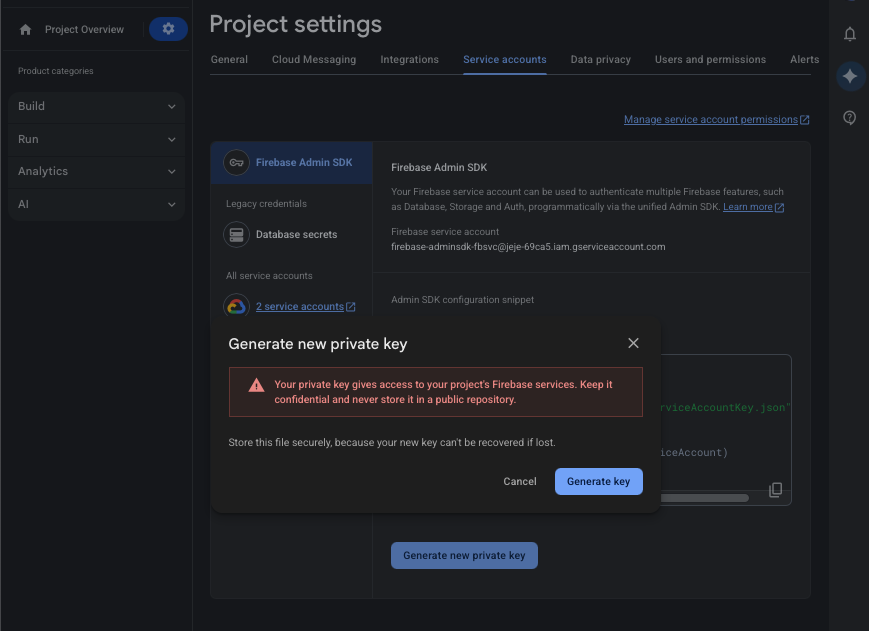This screenshot has width=869, height=631.
Task: Expand the AI category
Action: coord(96,205)
